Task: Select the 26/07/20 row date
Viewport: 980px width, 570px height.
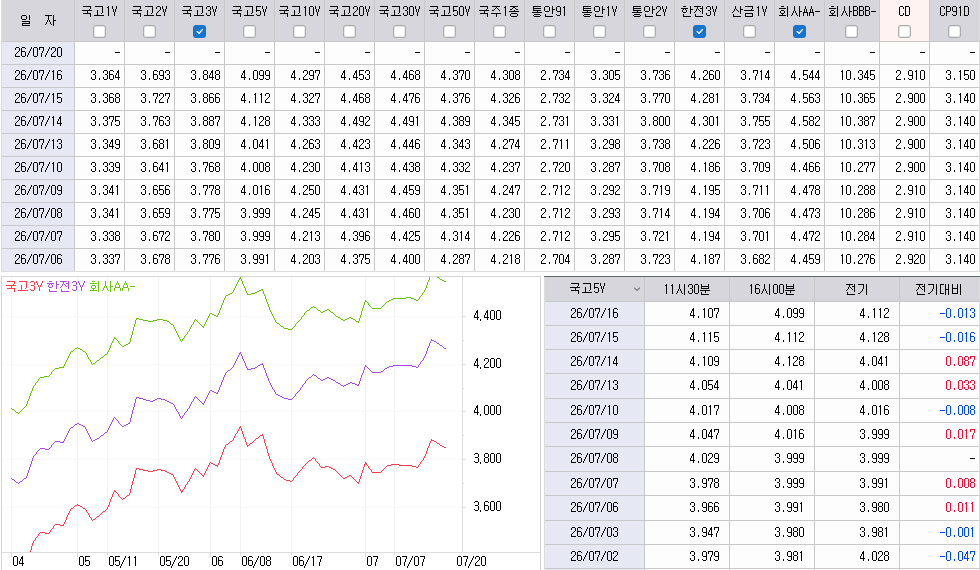Action: (38, 52)
